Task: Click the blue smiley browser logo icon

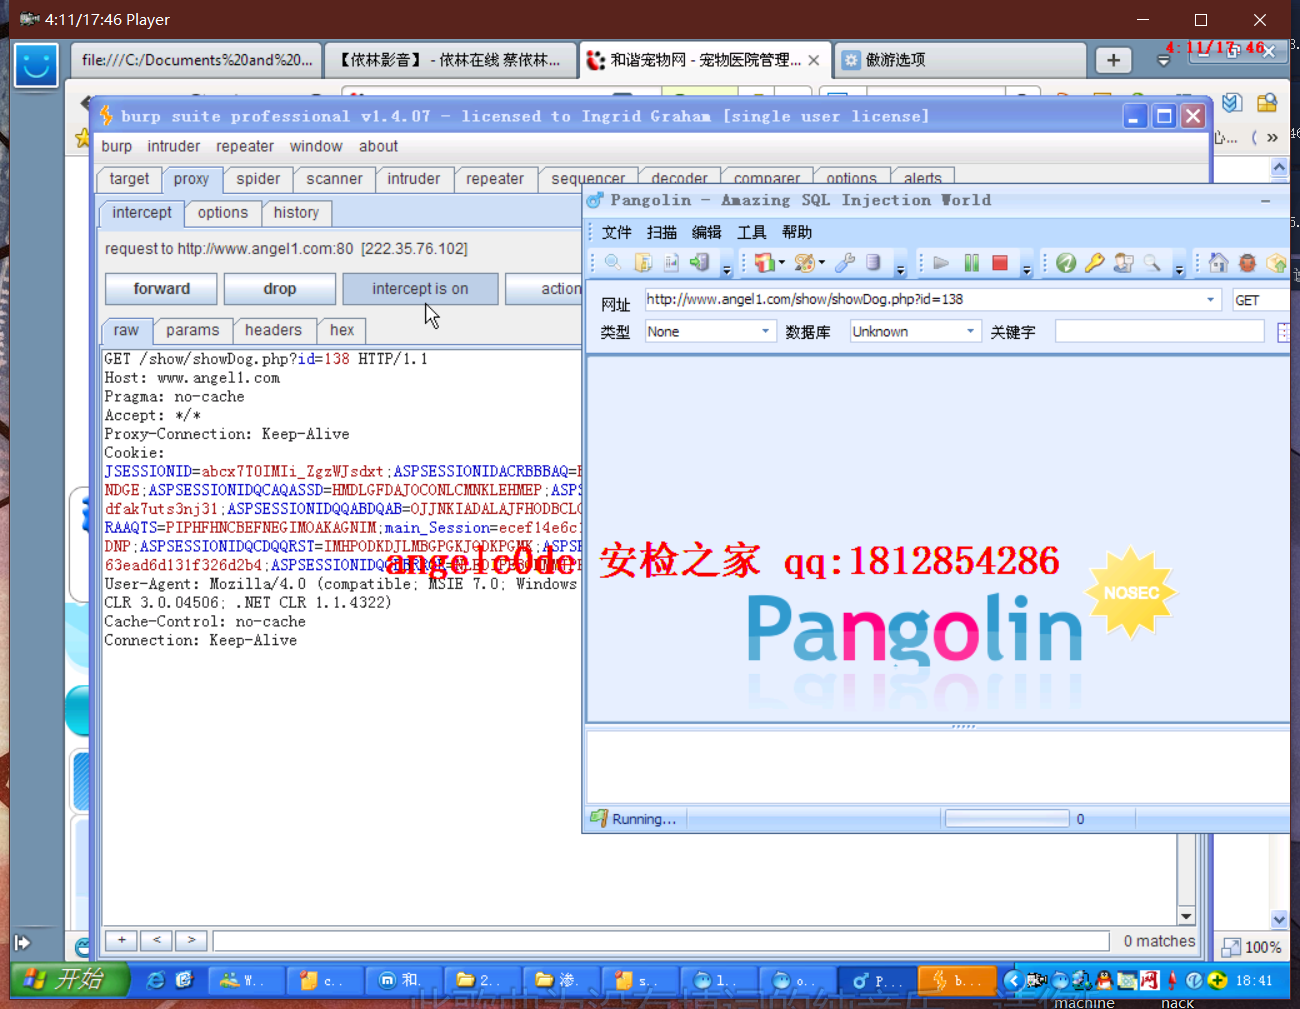Action: (x=36, y=65)
